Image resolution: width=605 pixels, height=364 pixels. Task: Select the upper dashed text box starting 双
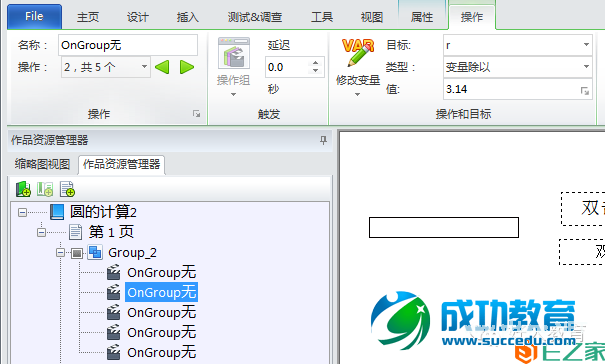coord(583,209)
